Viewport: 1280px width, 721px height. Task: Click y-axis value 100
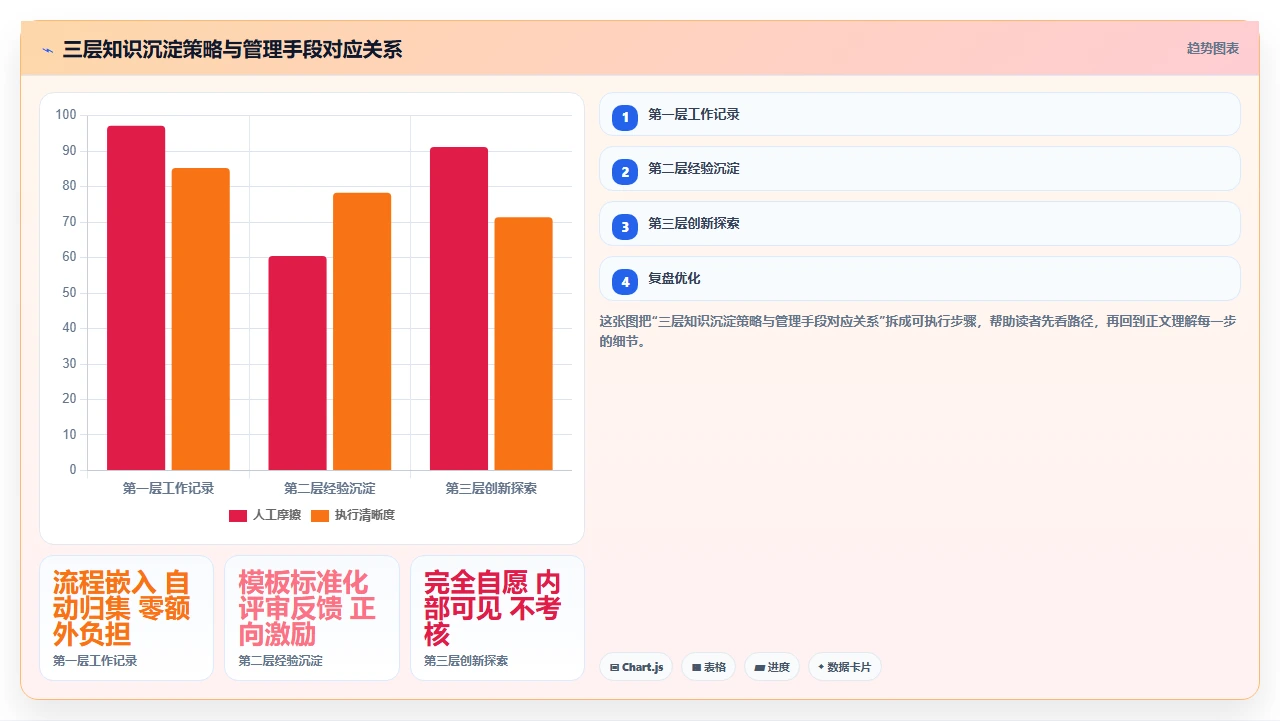pyautogui.click(x=66, y=115)
